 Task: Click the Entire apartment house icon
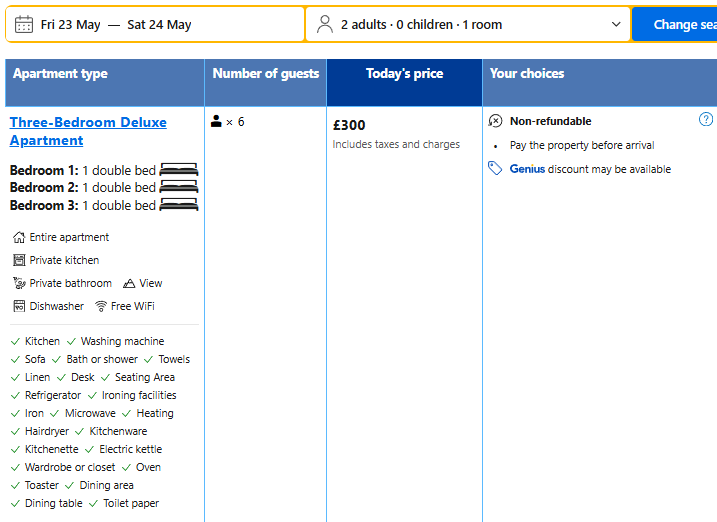point(19,238)
